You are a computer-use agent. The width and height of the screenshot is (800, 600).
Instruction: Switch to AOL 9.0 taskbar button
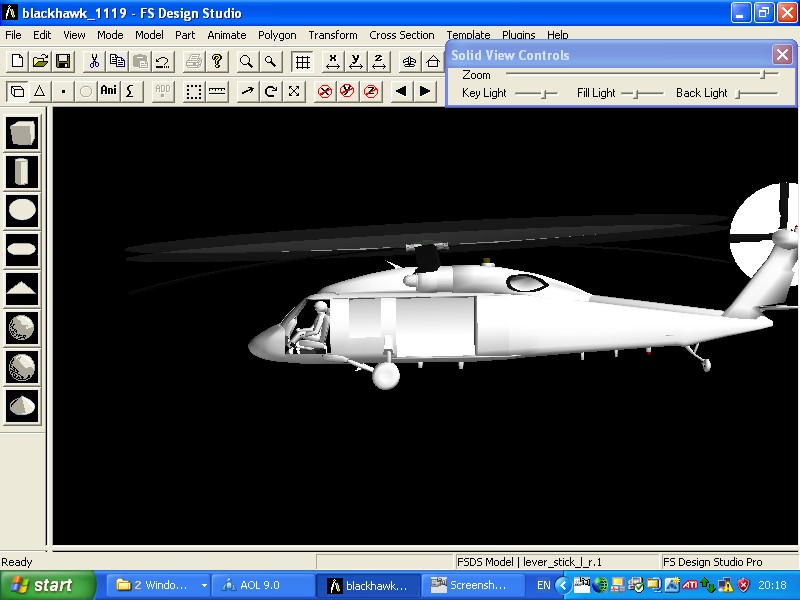(x=260, y=585)
